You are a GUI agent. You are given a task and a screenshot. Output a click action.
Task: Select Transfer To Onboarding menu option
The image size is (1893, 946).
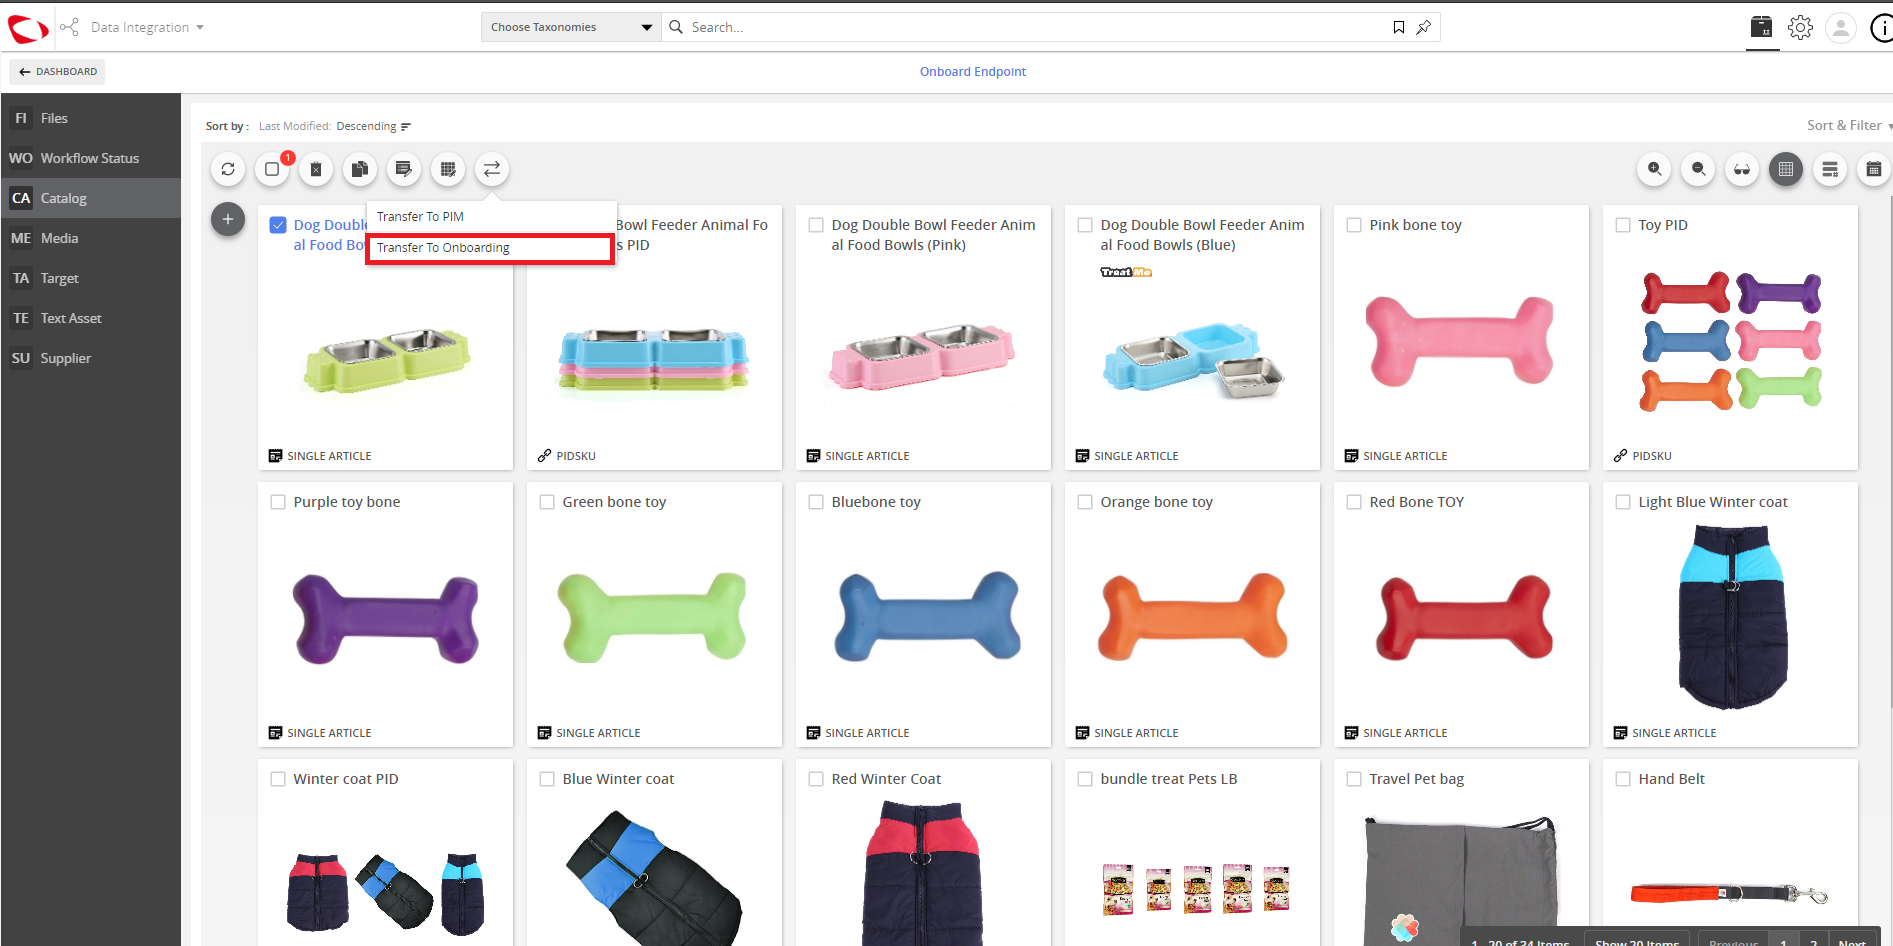(x=491, y=248)
